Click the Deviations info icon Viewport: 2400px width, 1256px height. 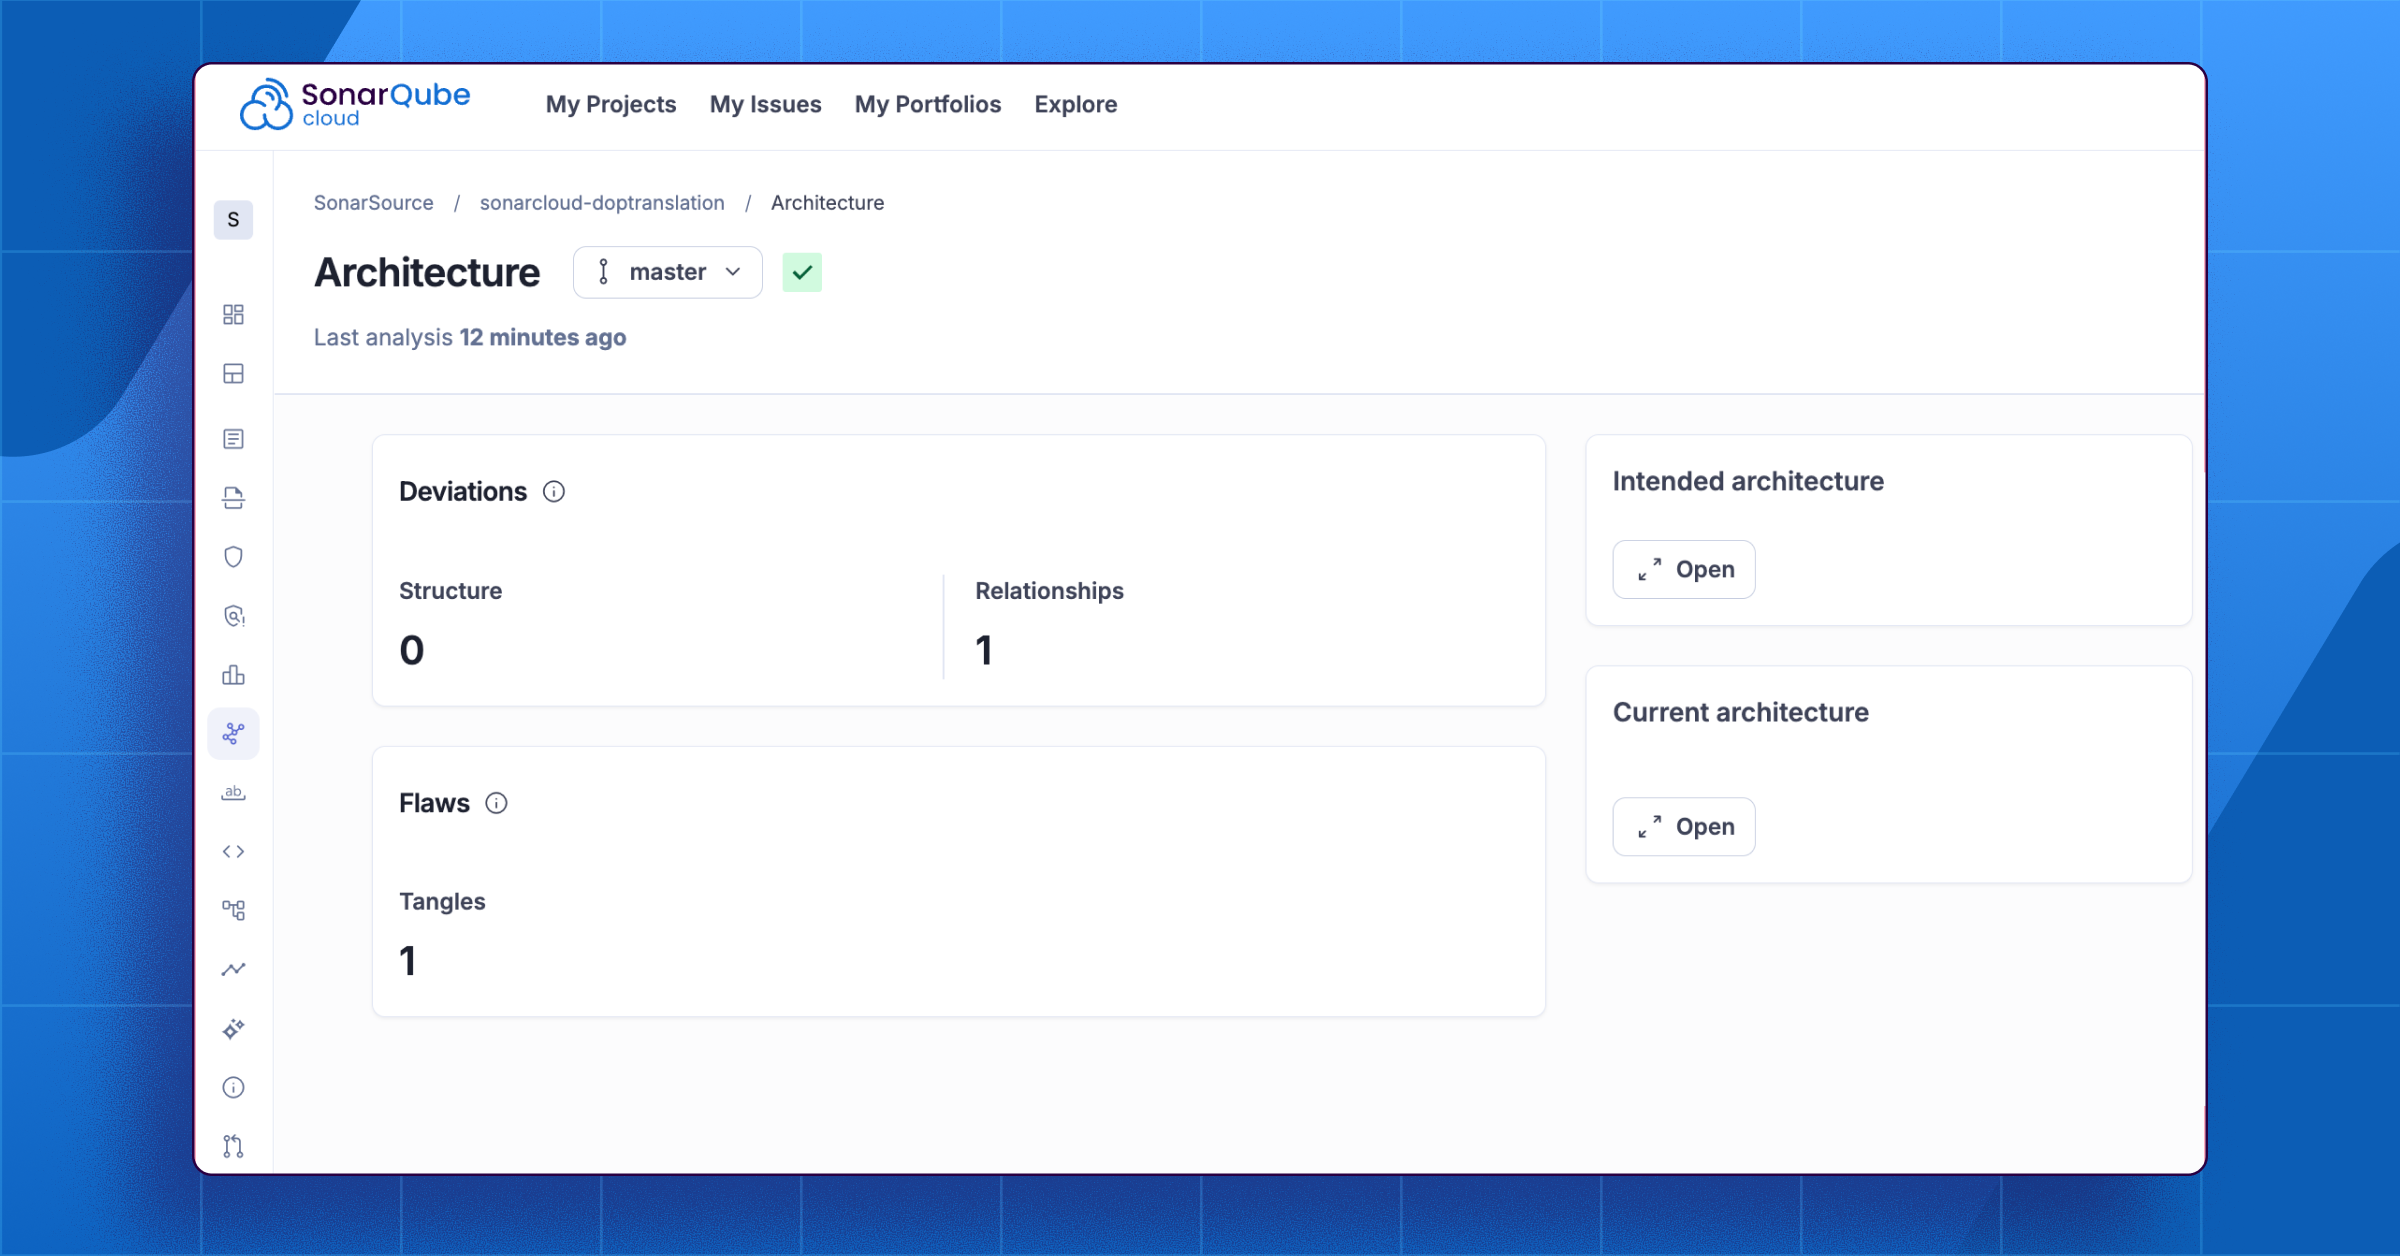(x=553, y=492)
